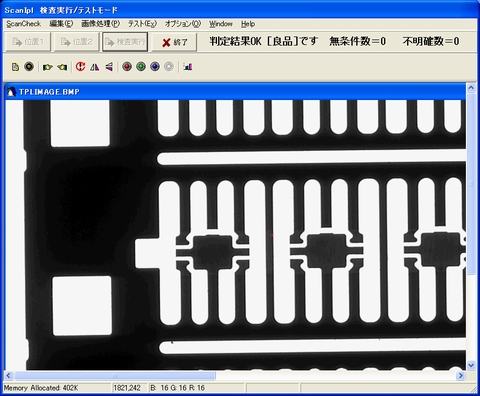Screen dimensions: 480x396
Task: Click the vertical scrollbar down arrow
Action: pos(471,365)
